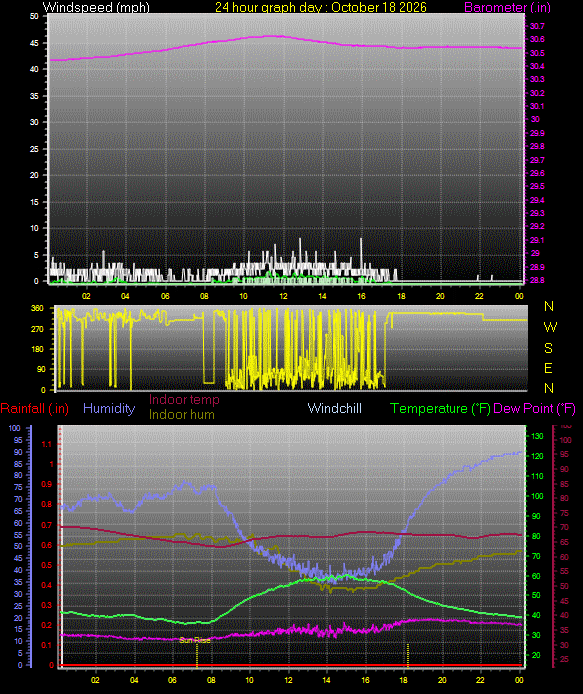The image size is (583, 694).
Task: Click the W compass label on direction chart
Action: 550,327
